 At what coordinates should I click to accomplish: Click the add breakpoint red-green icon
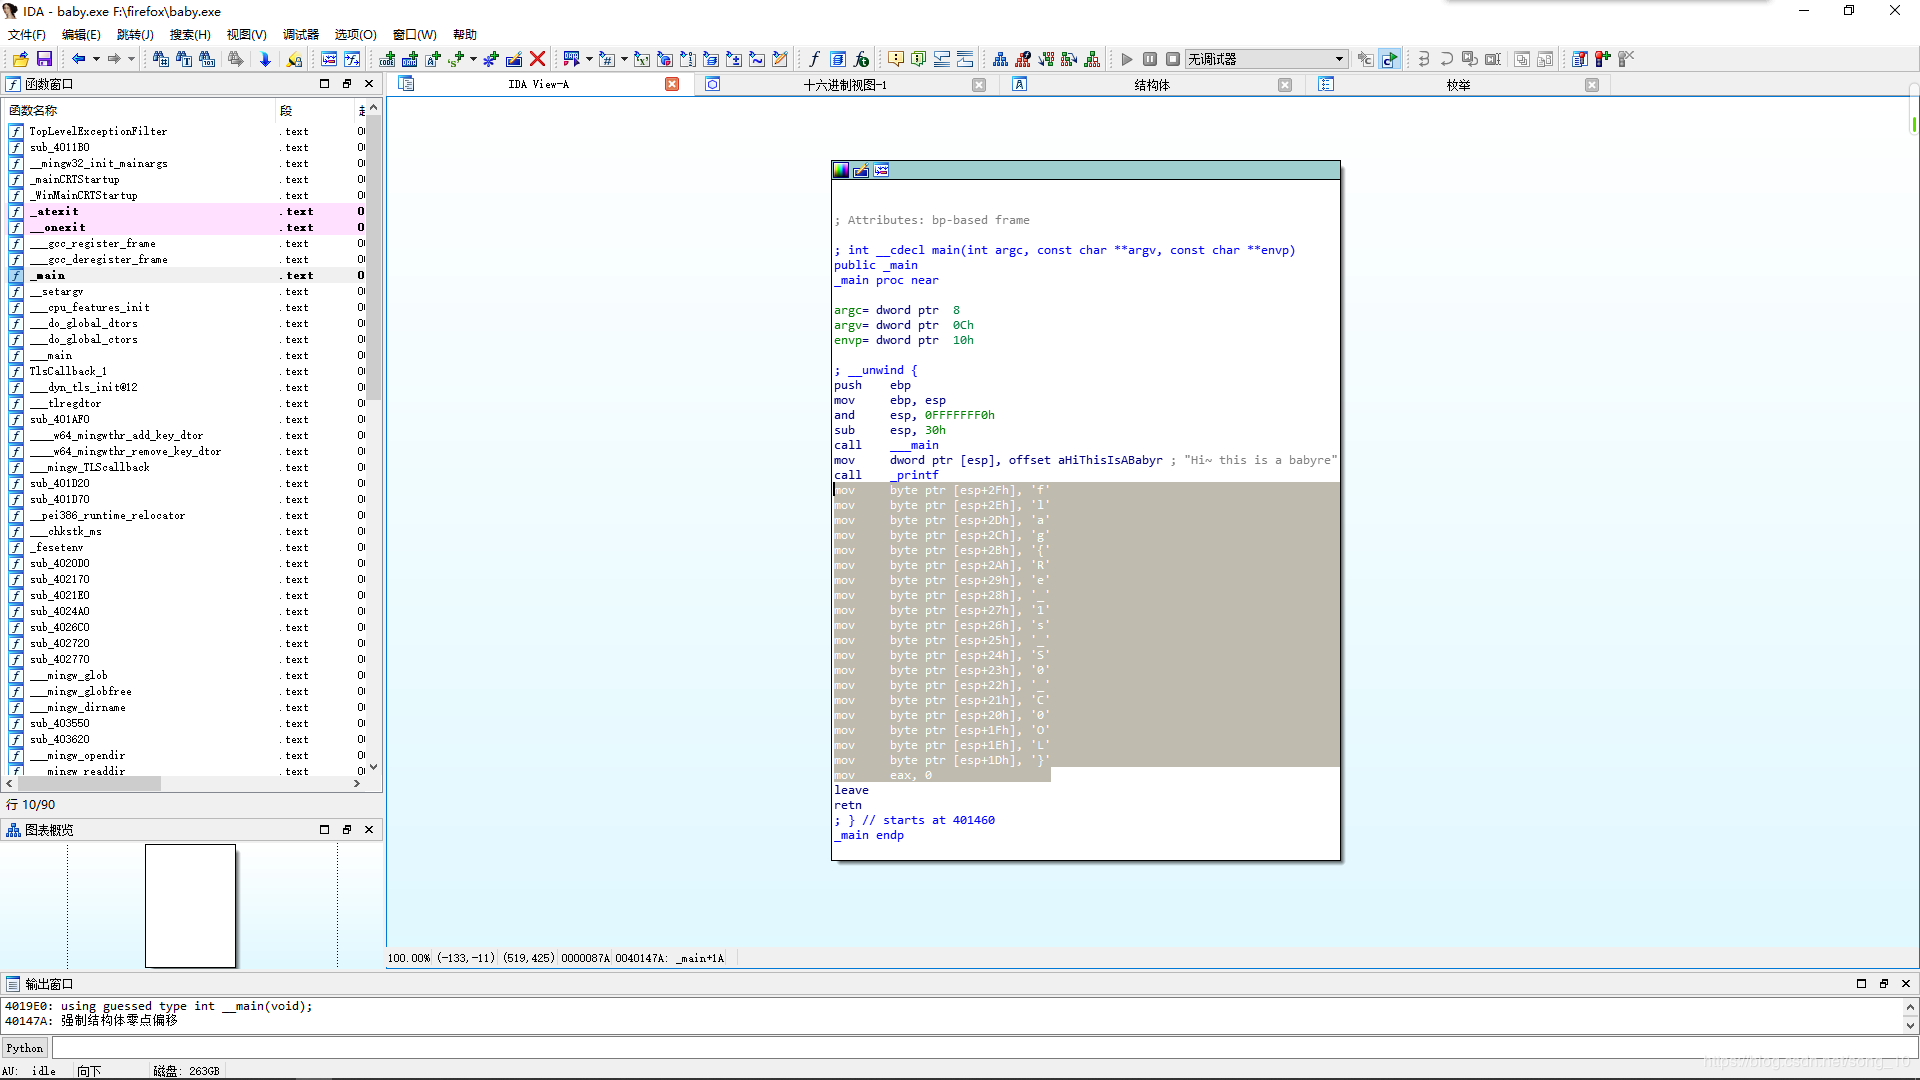pos(1602,59)
